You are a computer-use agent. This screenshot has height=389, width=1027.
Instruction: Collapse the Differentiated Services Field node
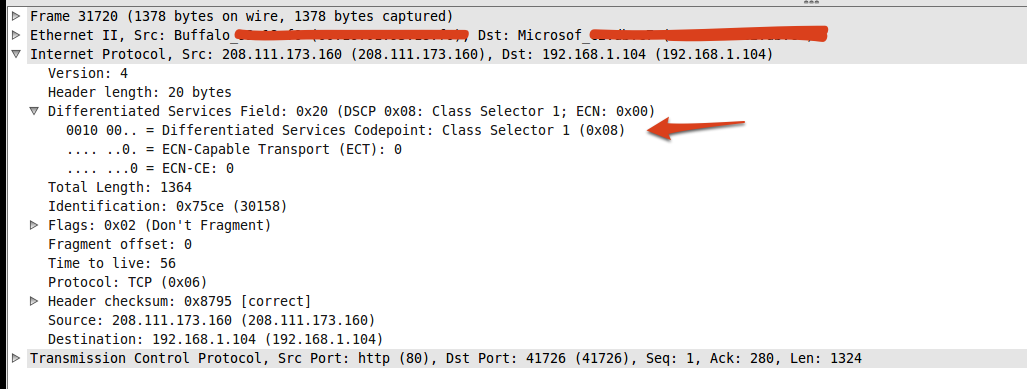pyautogui.click(x=34, y=111)
